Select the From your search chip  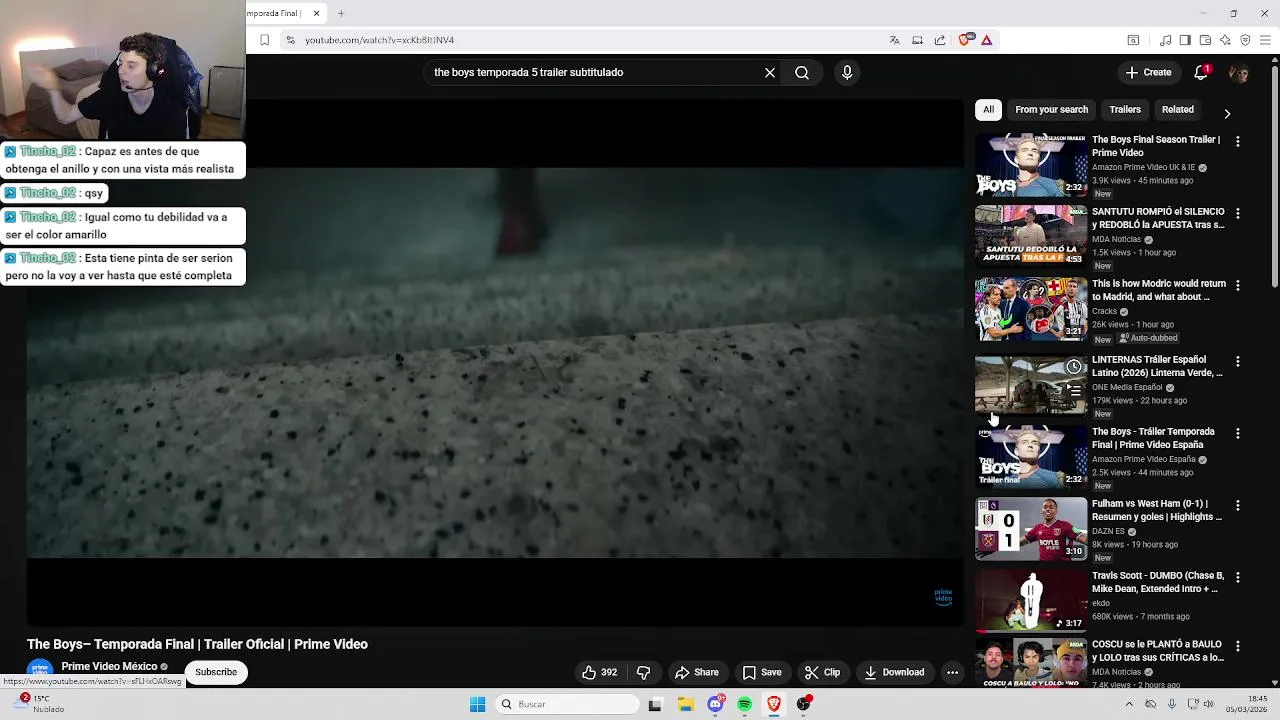pyautogui.click(x=1051, y=110)
